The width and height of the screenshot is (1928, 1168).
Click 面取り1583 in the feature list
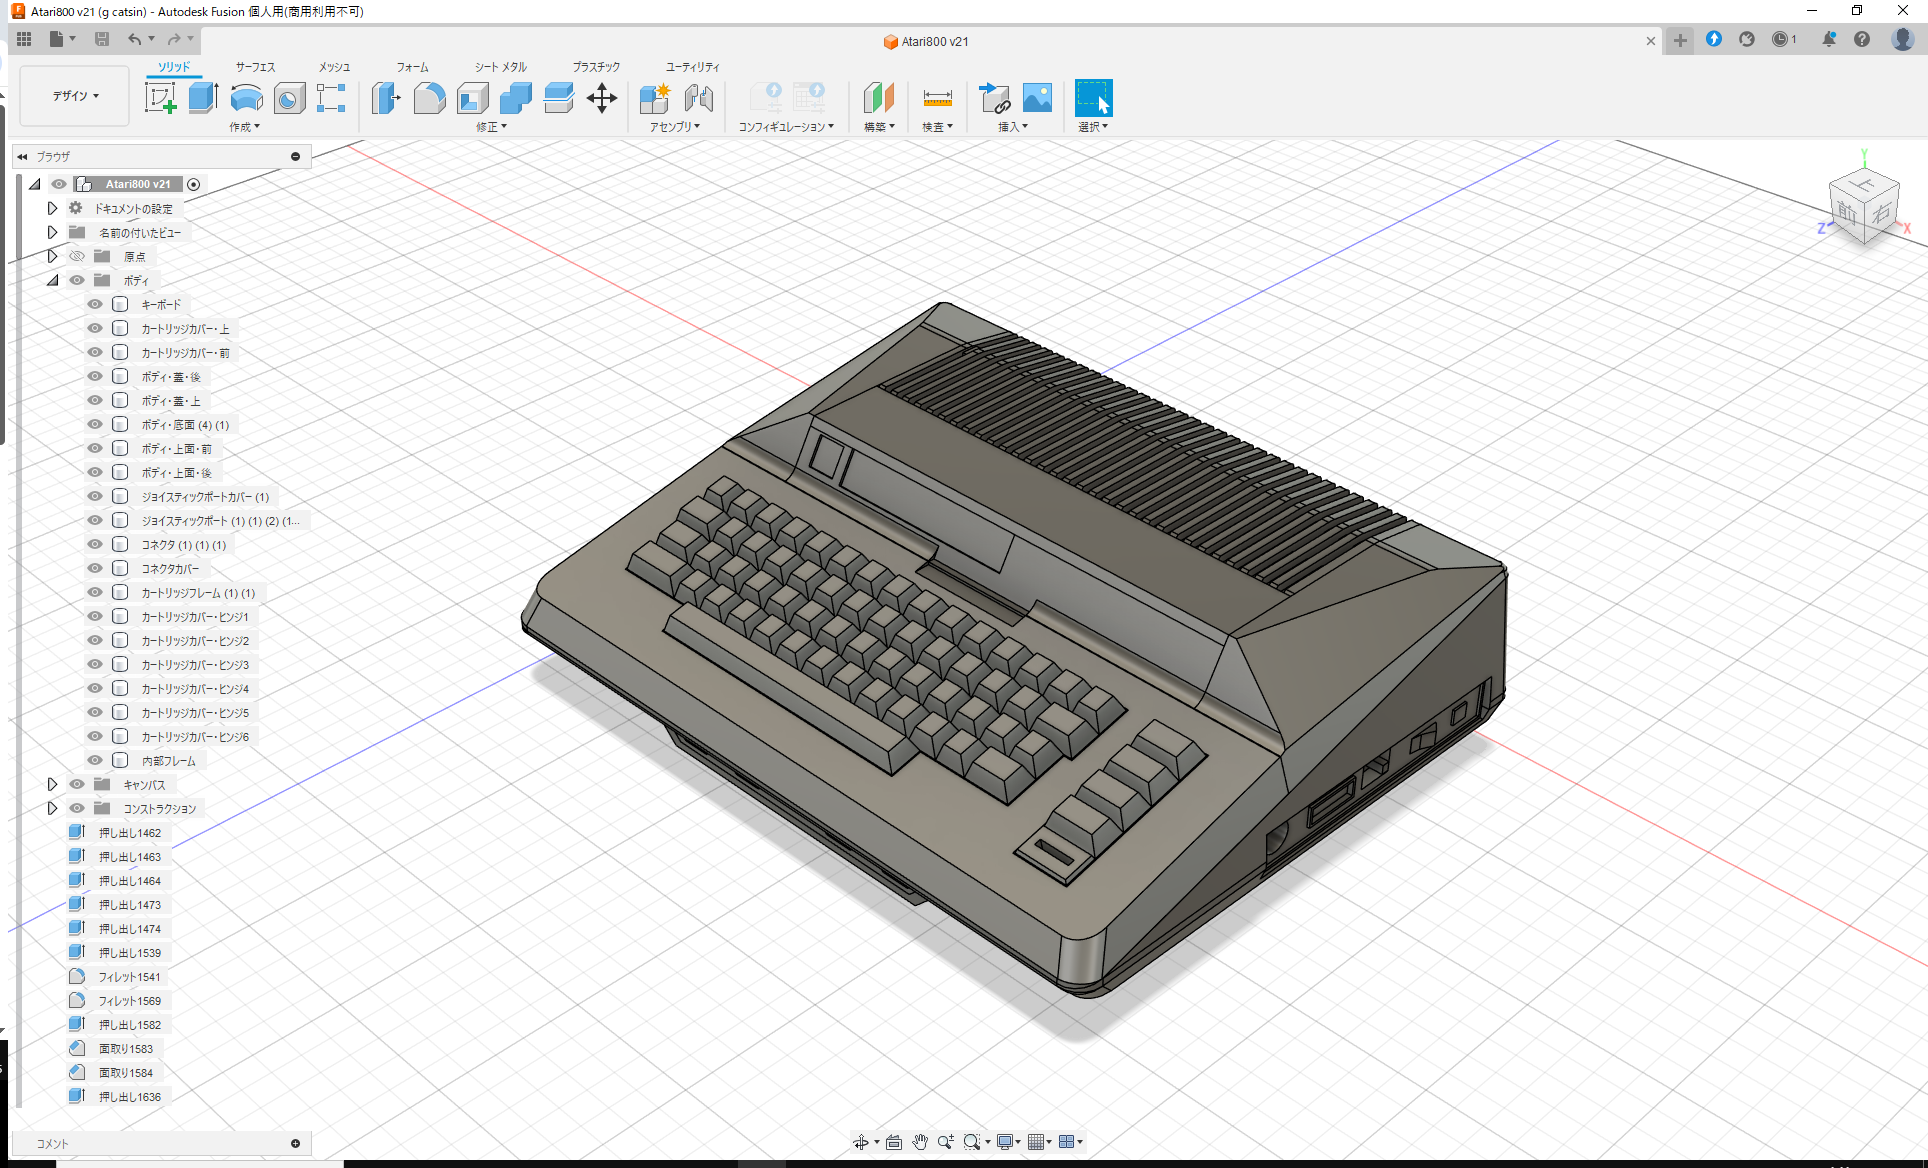pos(126,1048)
